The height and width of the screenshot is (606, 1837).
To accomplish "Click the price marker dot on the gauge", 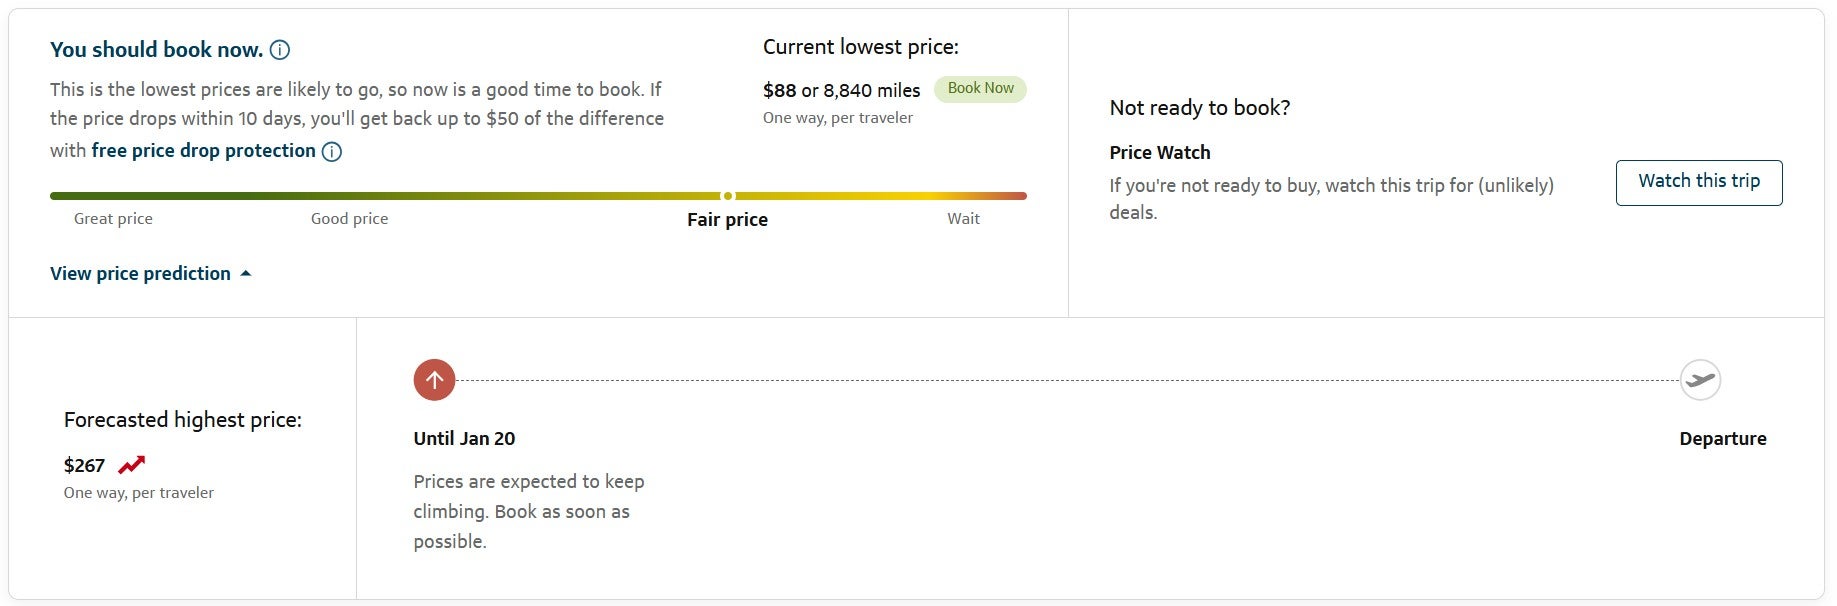I will pos(727,196).
